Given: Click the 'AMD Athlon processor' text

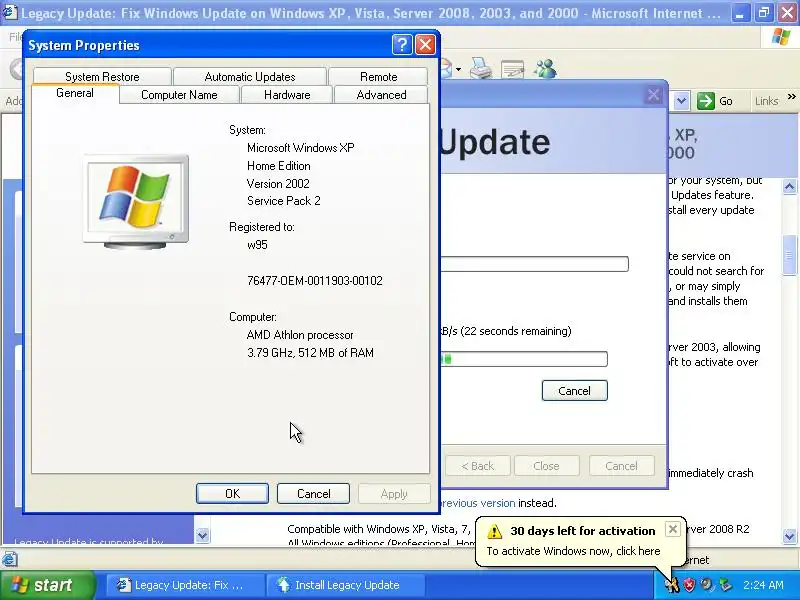Looking at the screenshot, I should [x=300, y=335].
